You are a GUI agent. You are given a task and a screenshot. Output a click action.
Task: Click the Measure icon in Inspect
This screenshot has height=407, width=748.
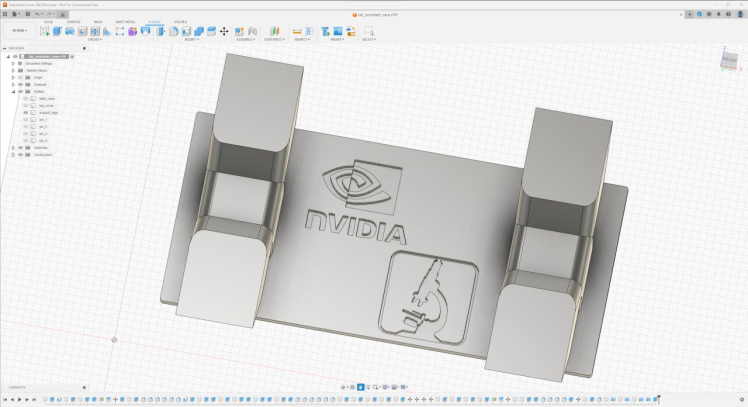[x=296, y=31]
